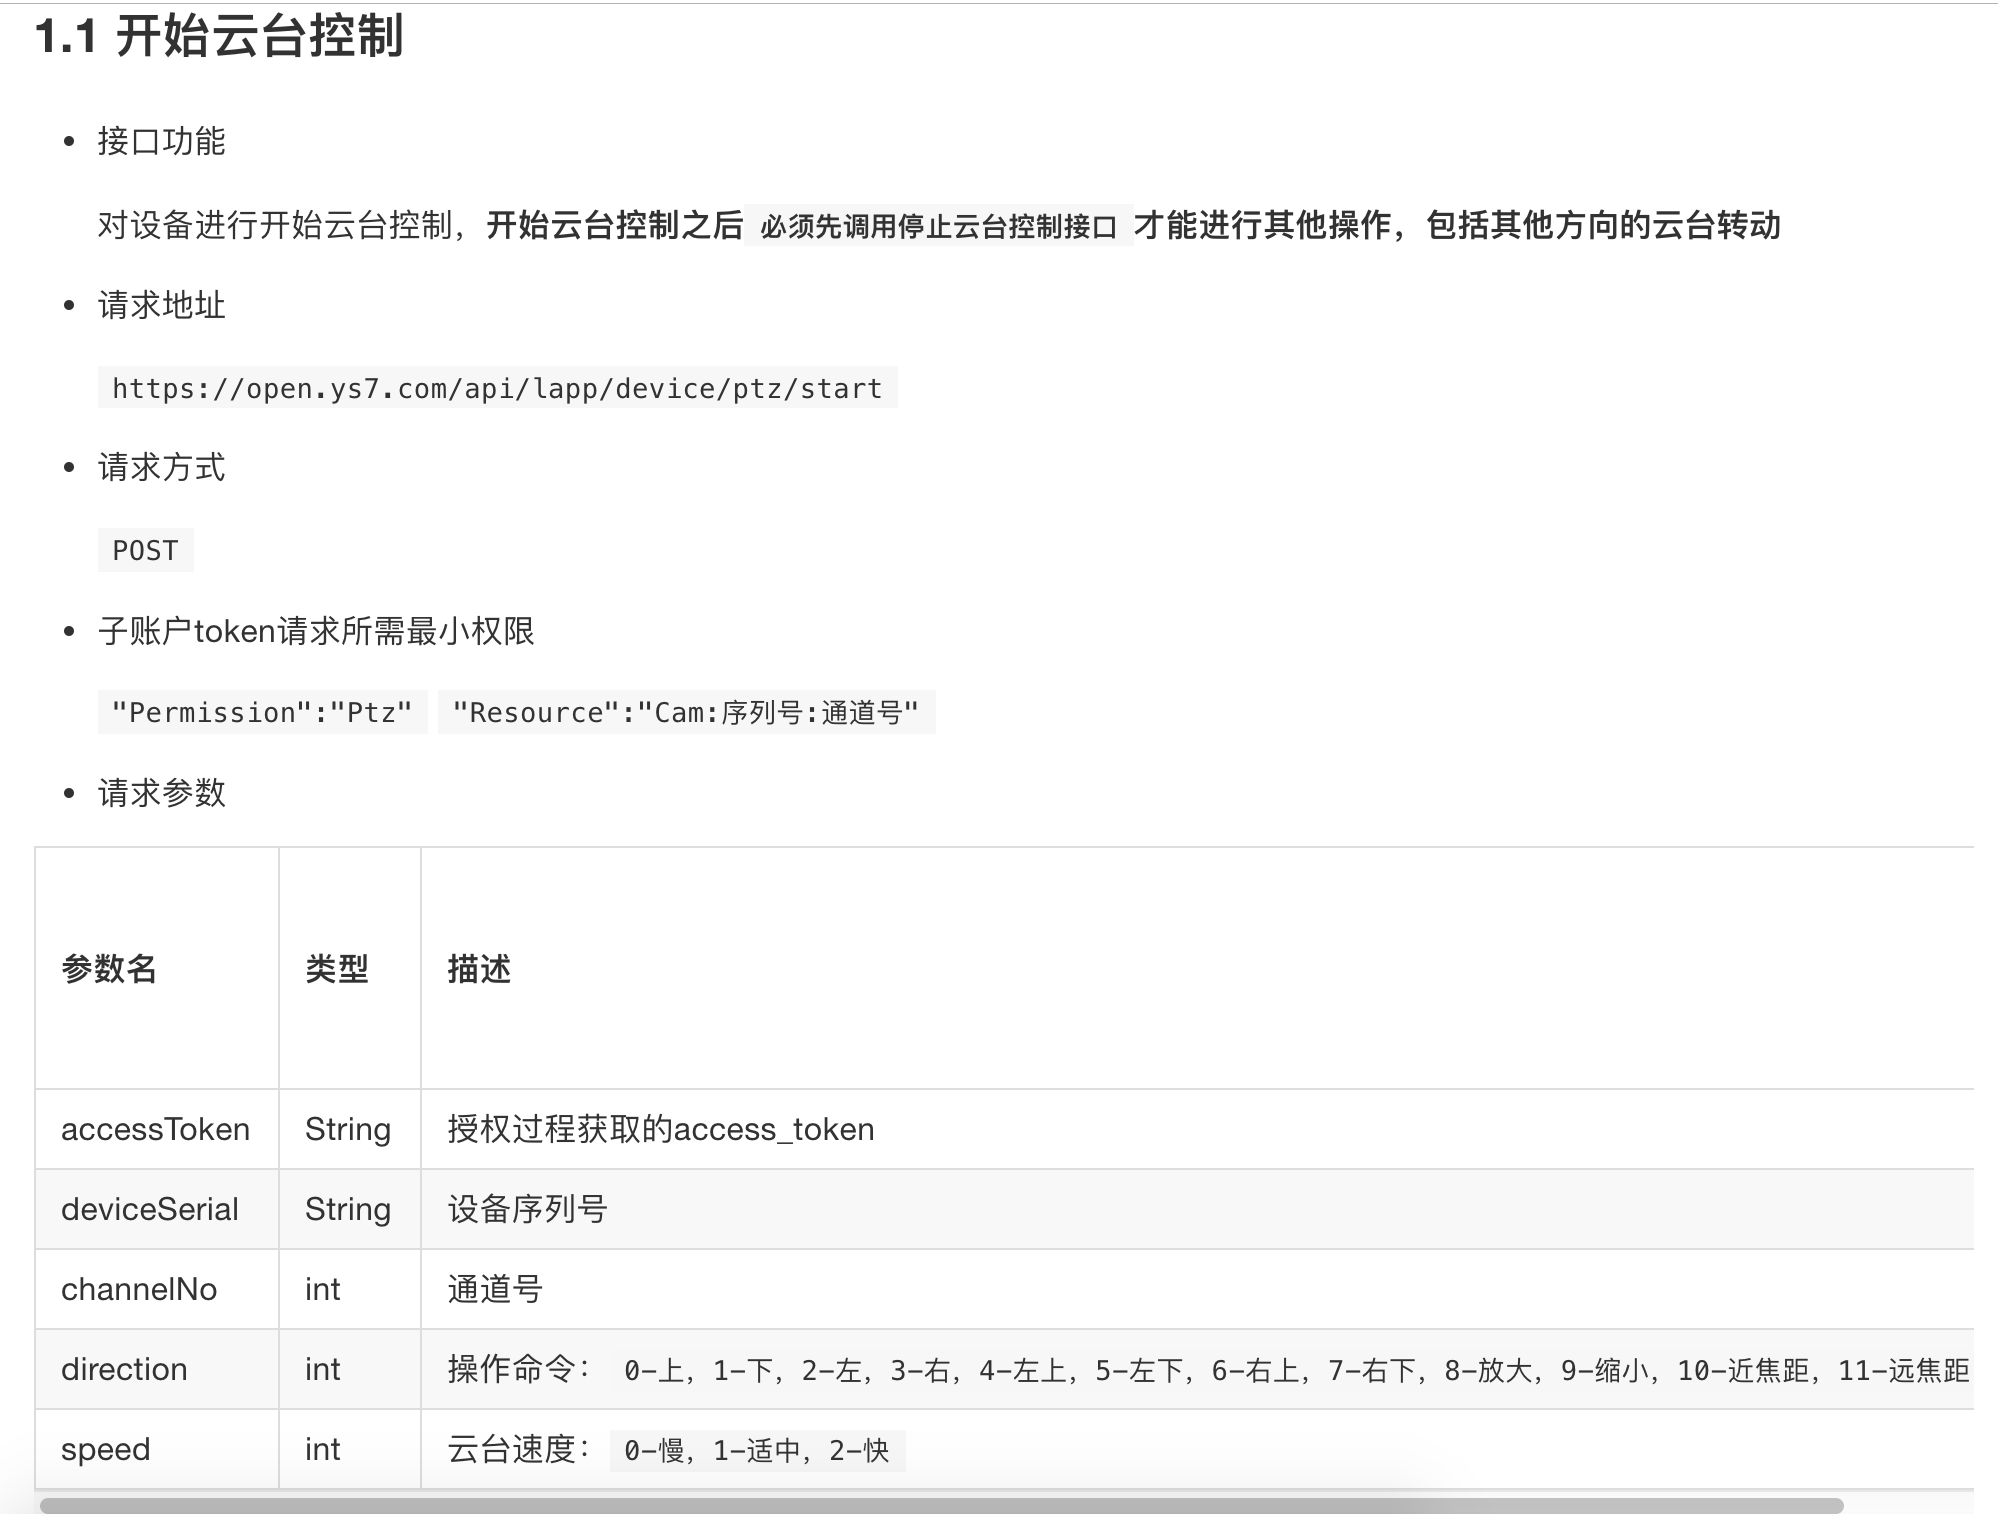Click the 请求地址 bullet label
Viewport: 1998px width, 1514px height.
click(161, 306)
